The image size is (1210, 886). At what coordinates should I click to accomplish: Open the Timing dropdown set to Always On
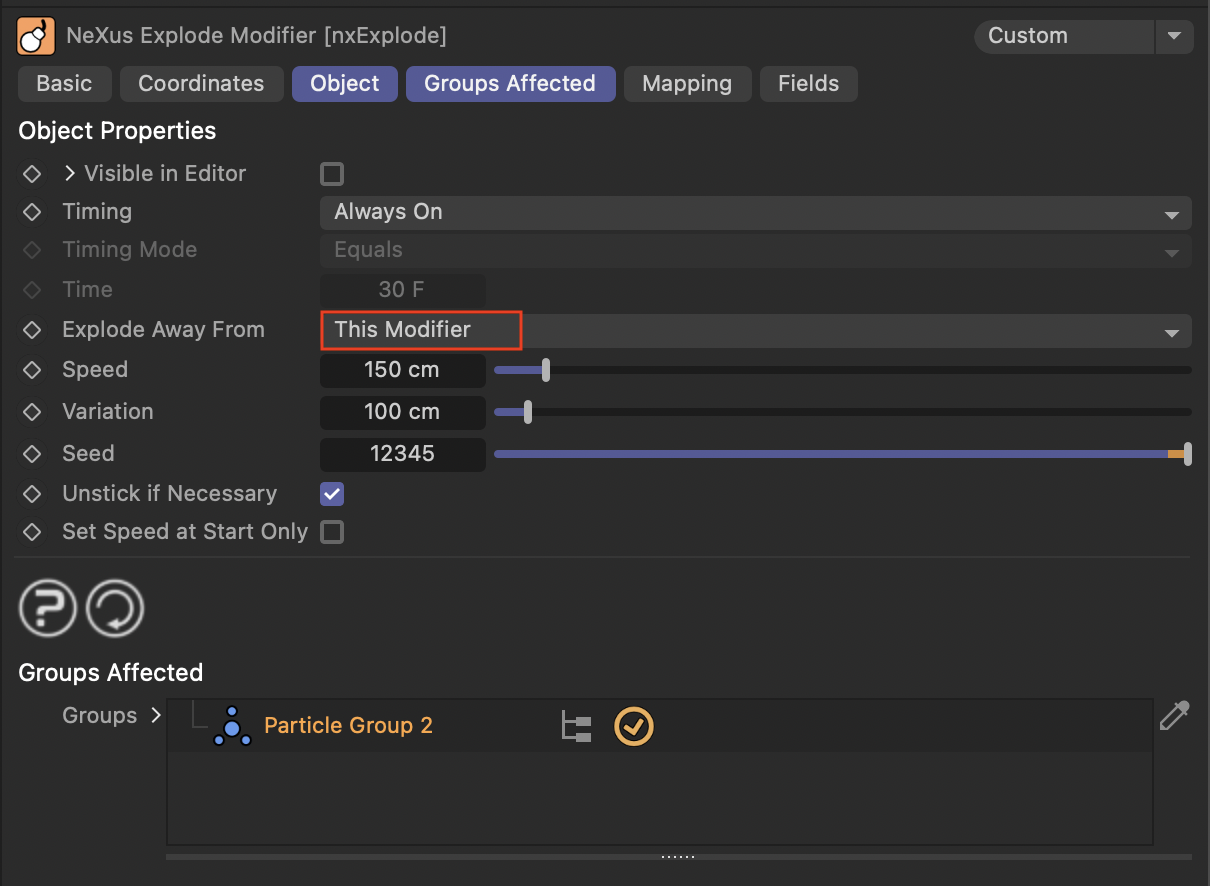[x=756, y=212]
